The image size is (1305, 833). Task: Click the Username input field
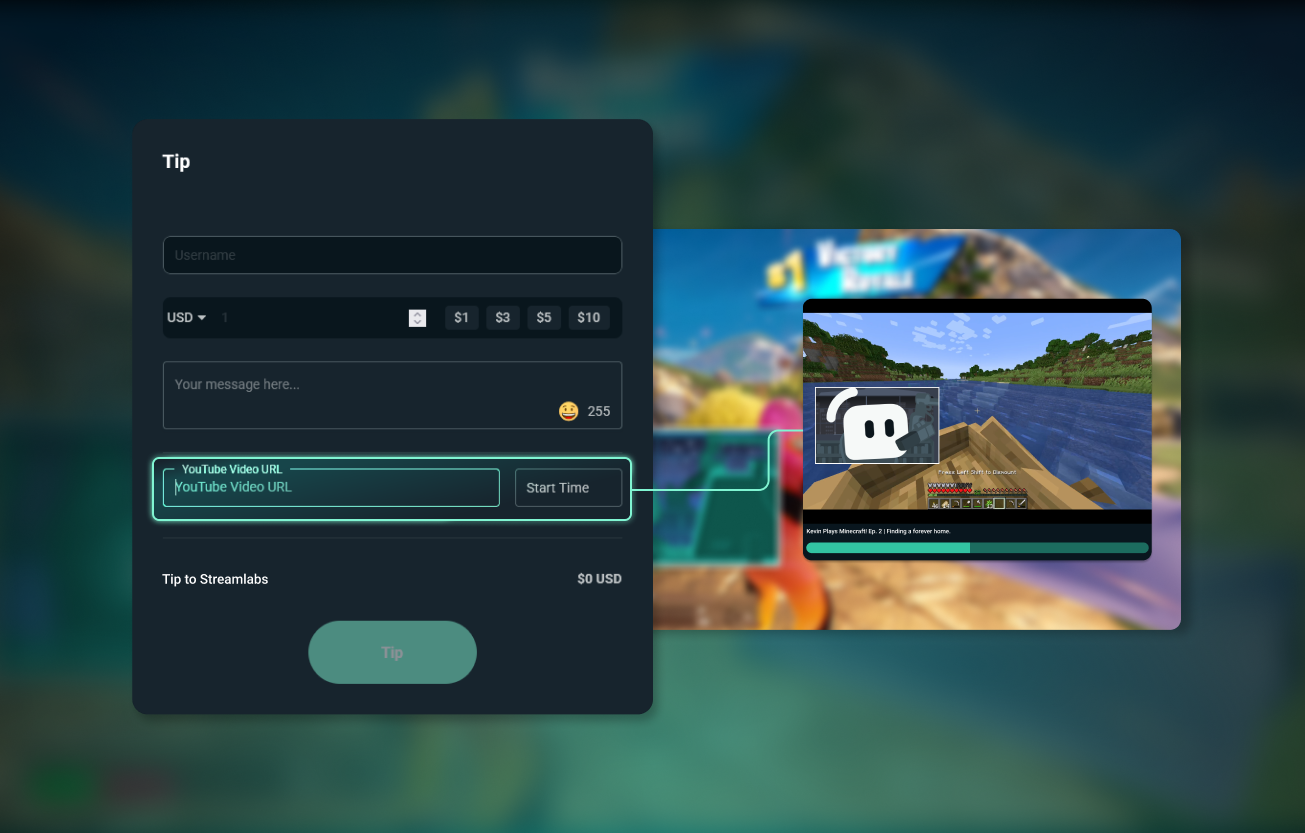(x=392, y=255)
